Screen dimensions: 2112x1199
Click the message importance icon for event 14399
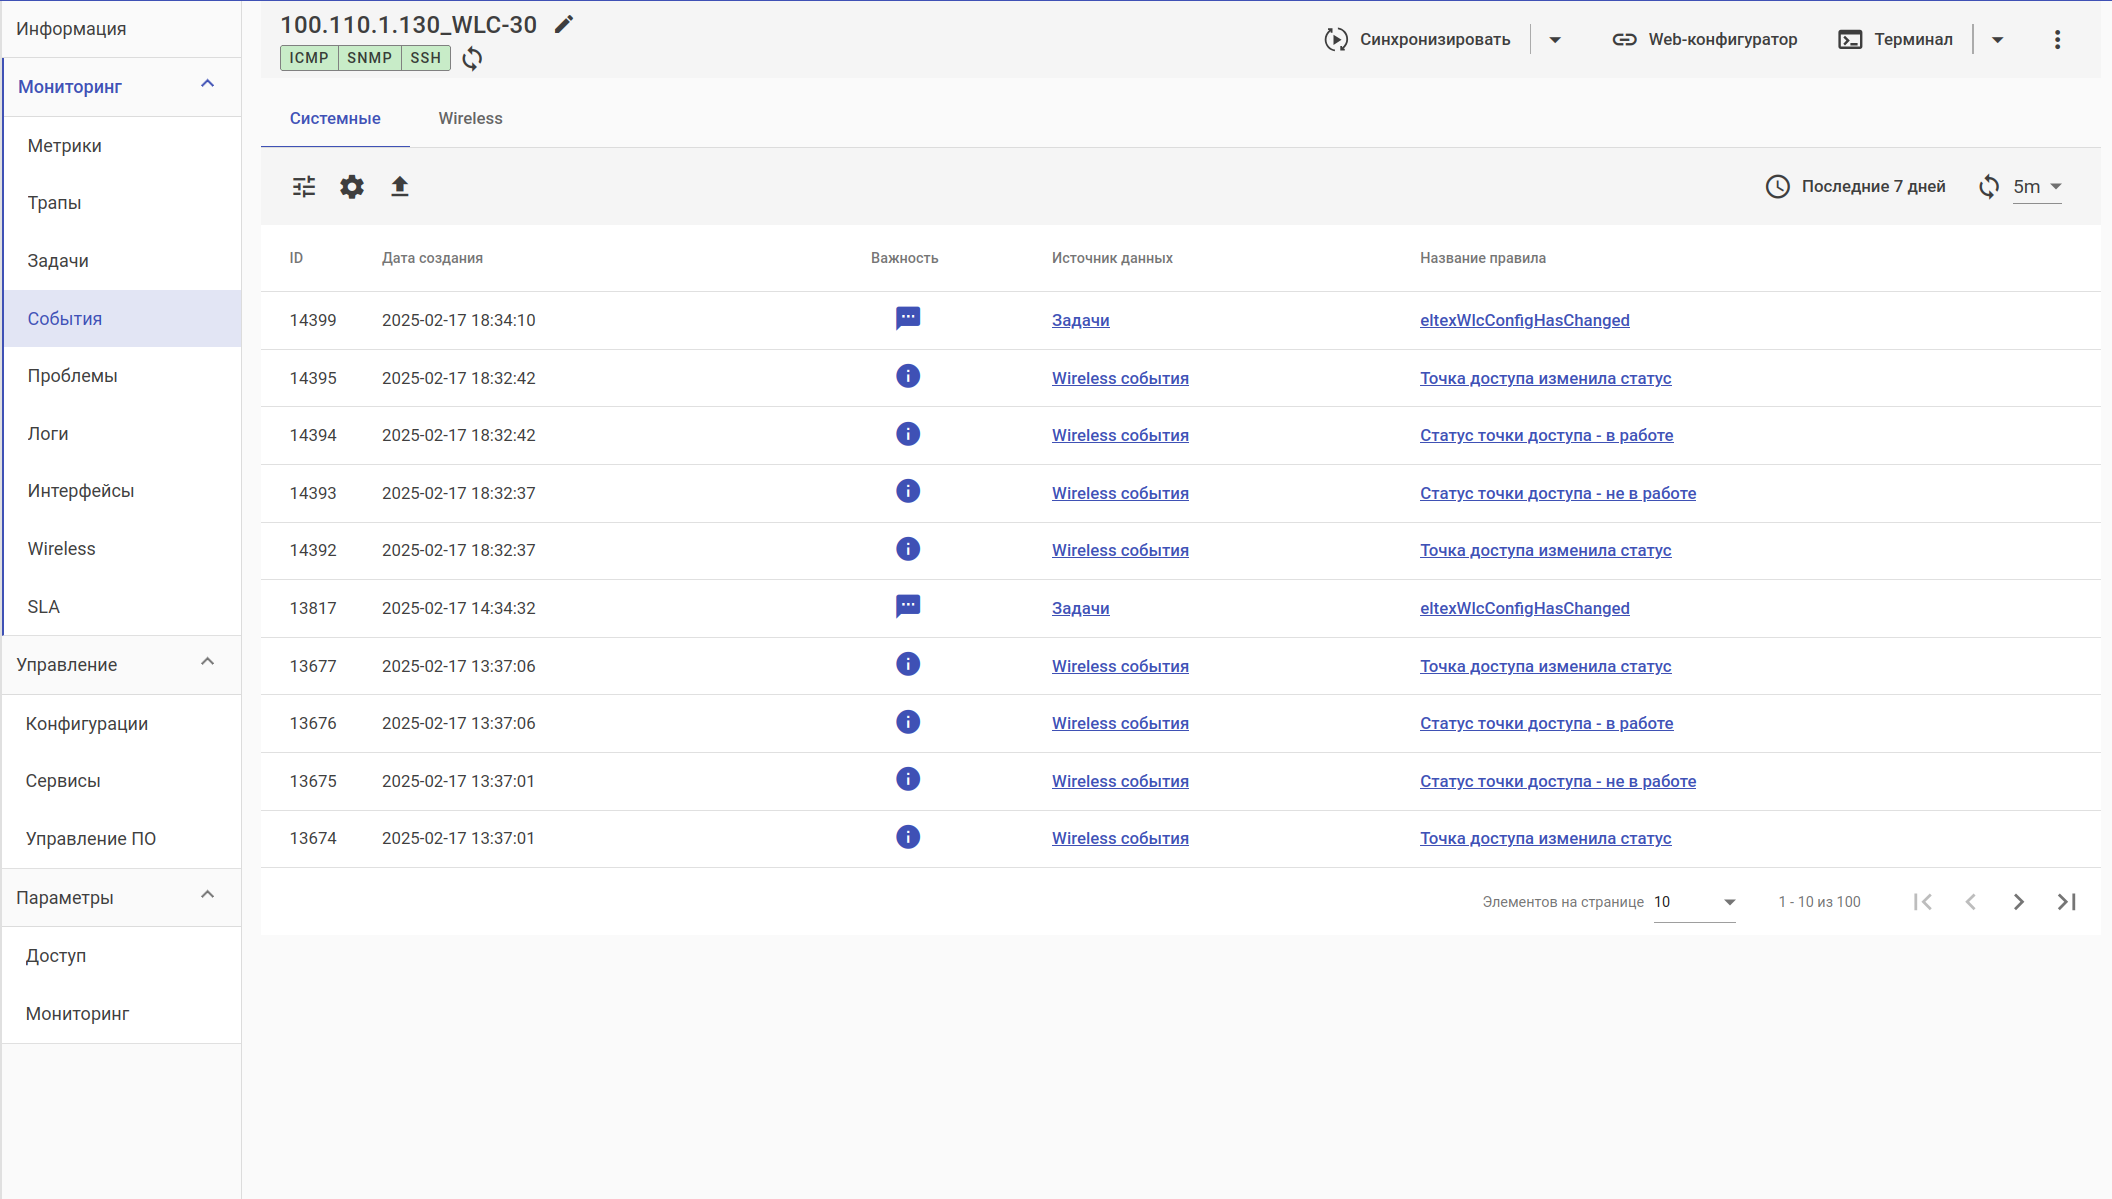click(907, 319)
